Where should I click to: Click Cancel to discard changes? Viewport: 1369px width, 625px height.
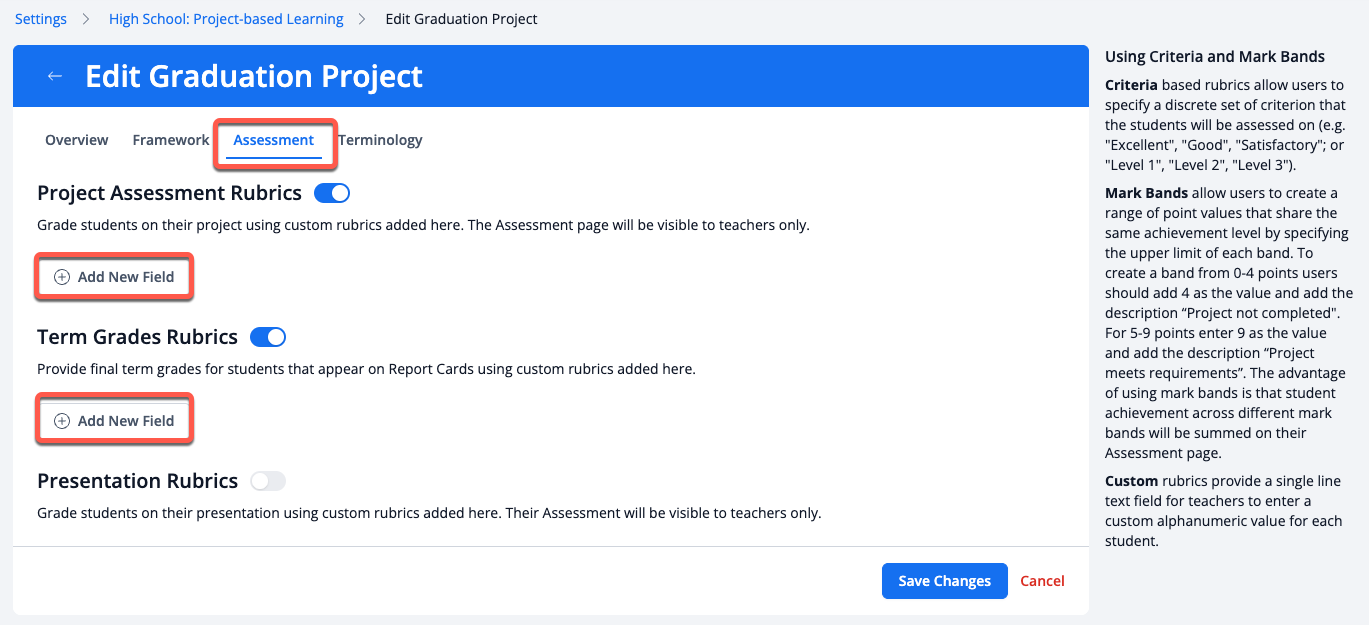pyautogui.click(x=1042, y=581)
